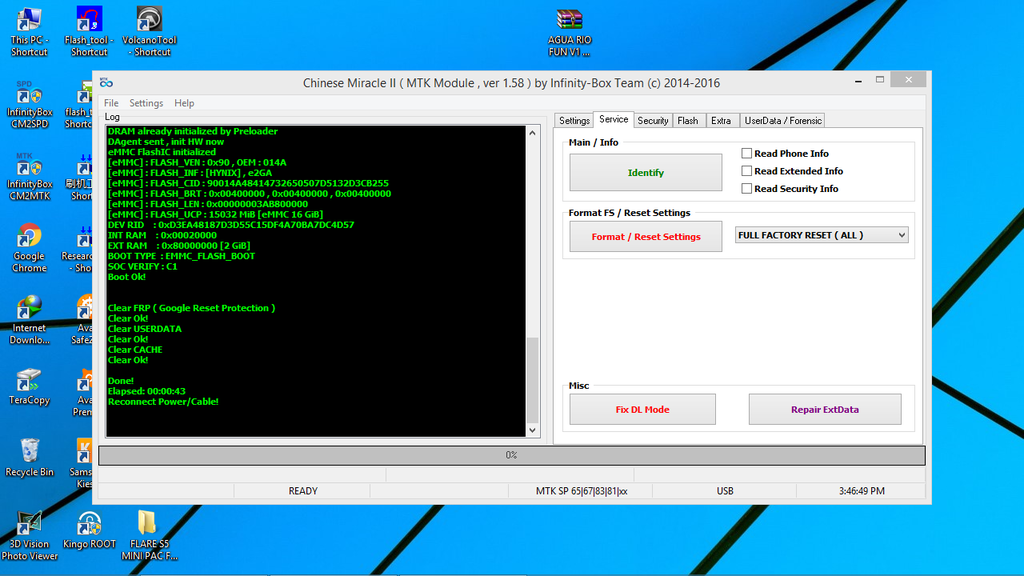This screenshot has height=576, width=1024.
Task: Tick the Read Extended Info checkbox
Action: (747, 171)
